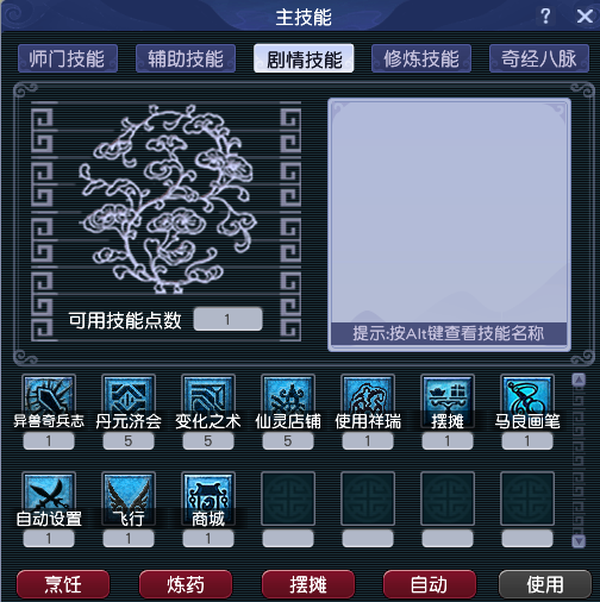Open the 商城 skill icon

[x=208, y=498]
